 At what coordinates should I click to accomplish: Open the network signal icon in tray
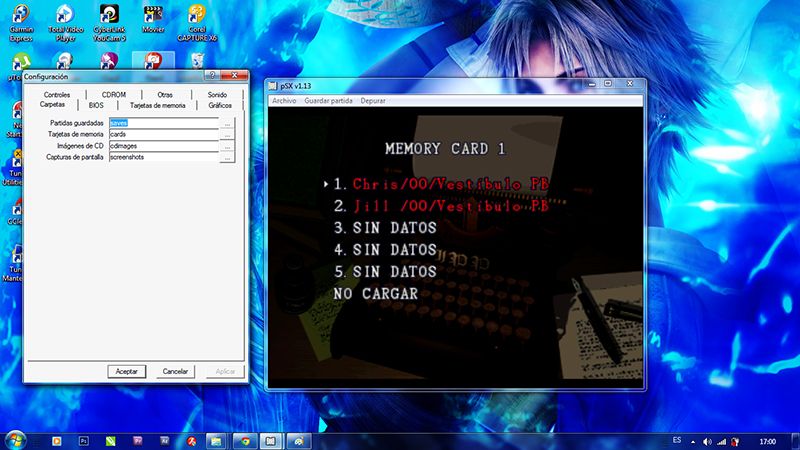[721, 442]
